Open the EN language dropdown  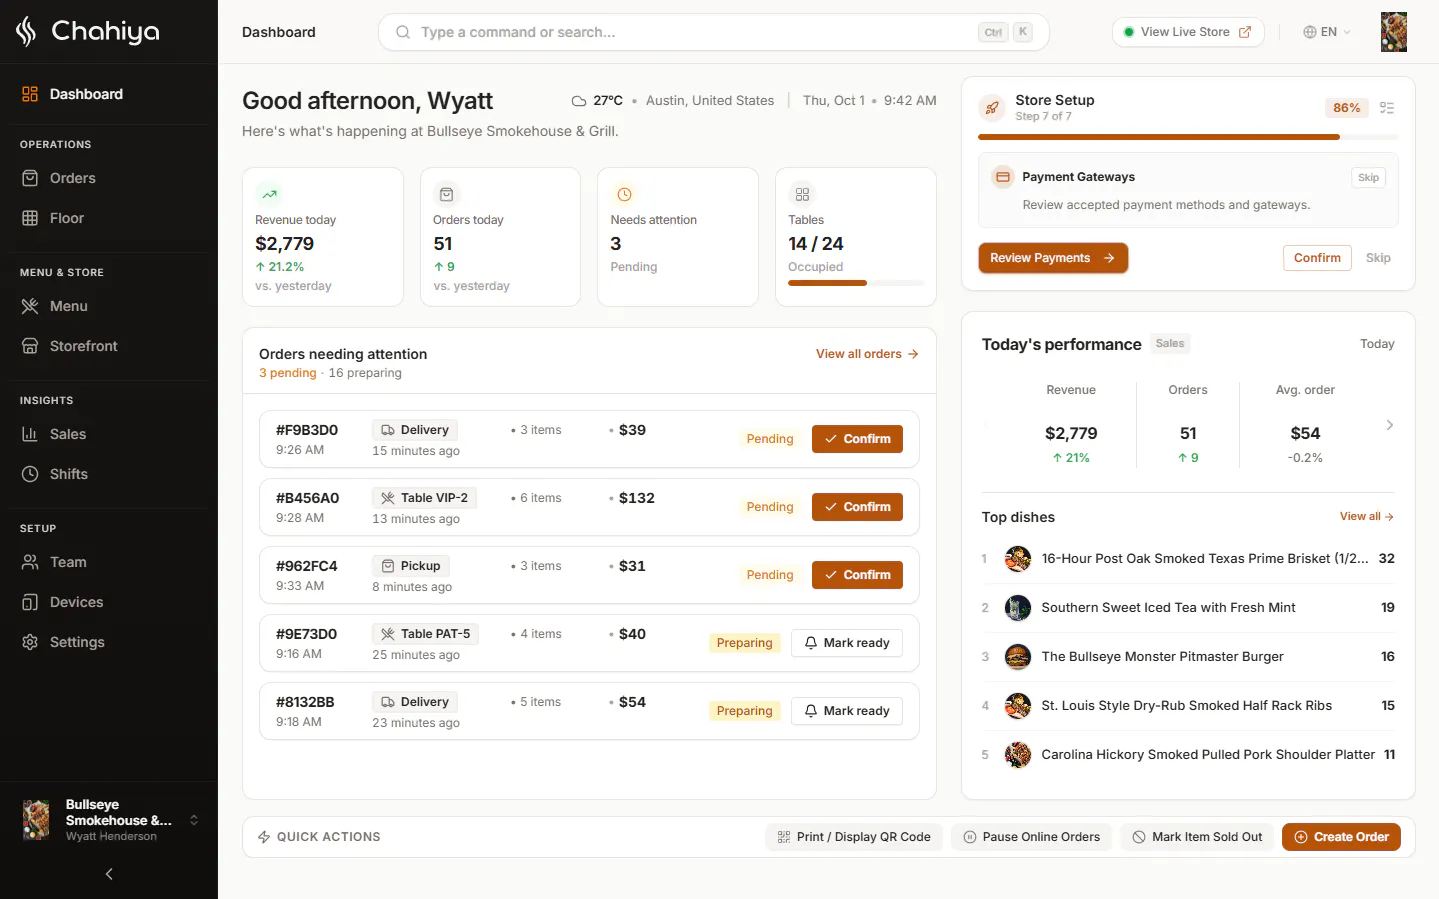tap(1326, 32)
